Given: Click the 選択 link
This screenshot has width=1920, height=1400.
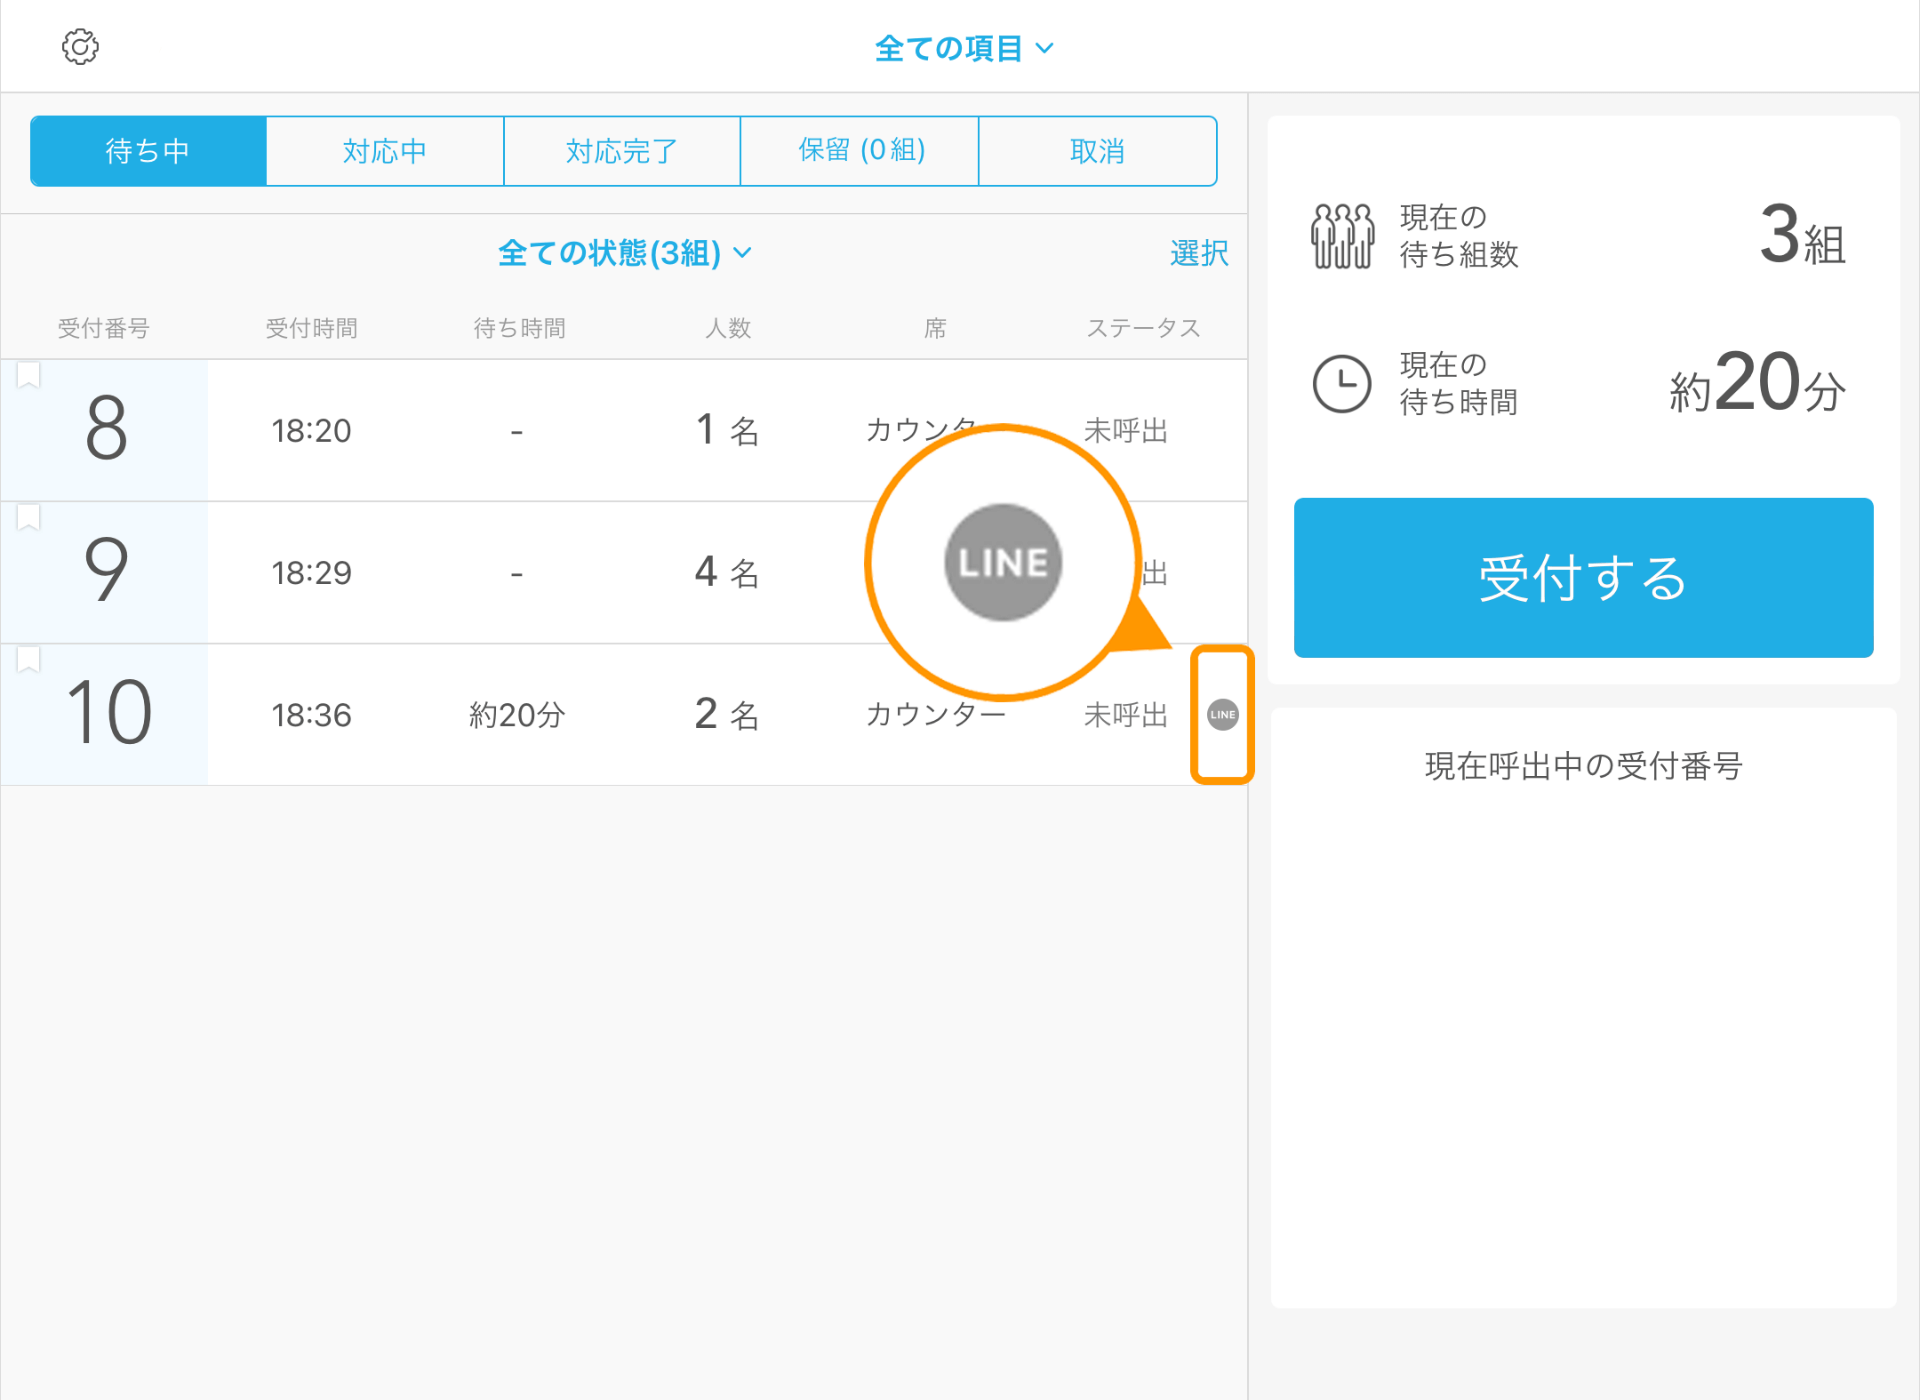Looking at the screenshot, I should point(1199,253).
